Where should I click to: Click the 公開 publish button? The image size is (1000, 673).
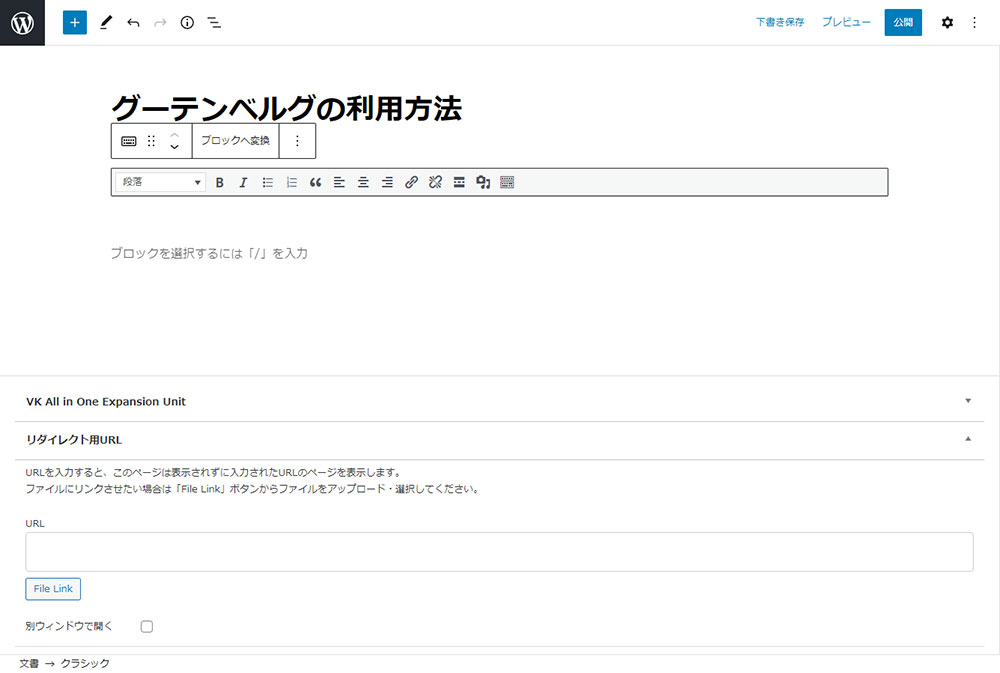(903, 22)
